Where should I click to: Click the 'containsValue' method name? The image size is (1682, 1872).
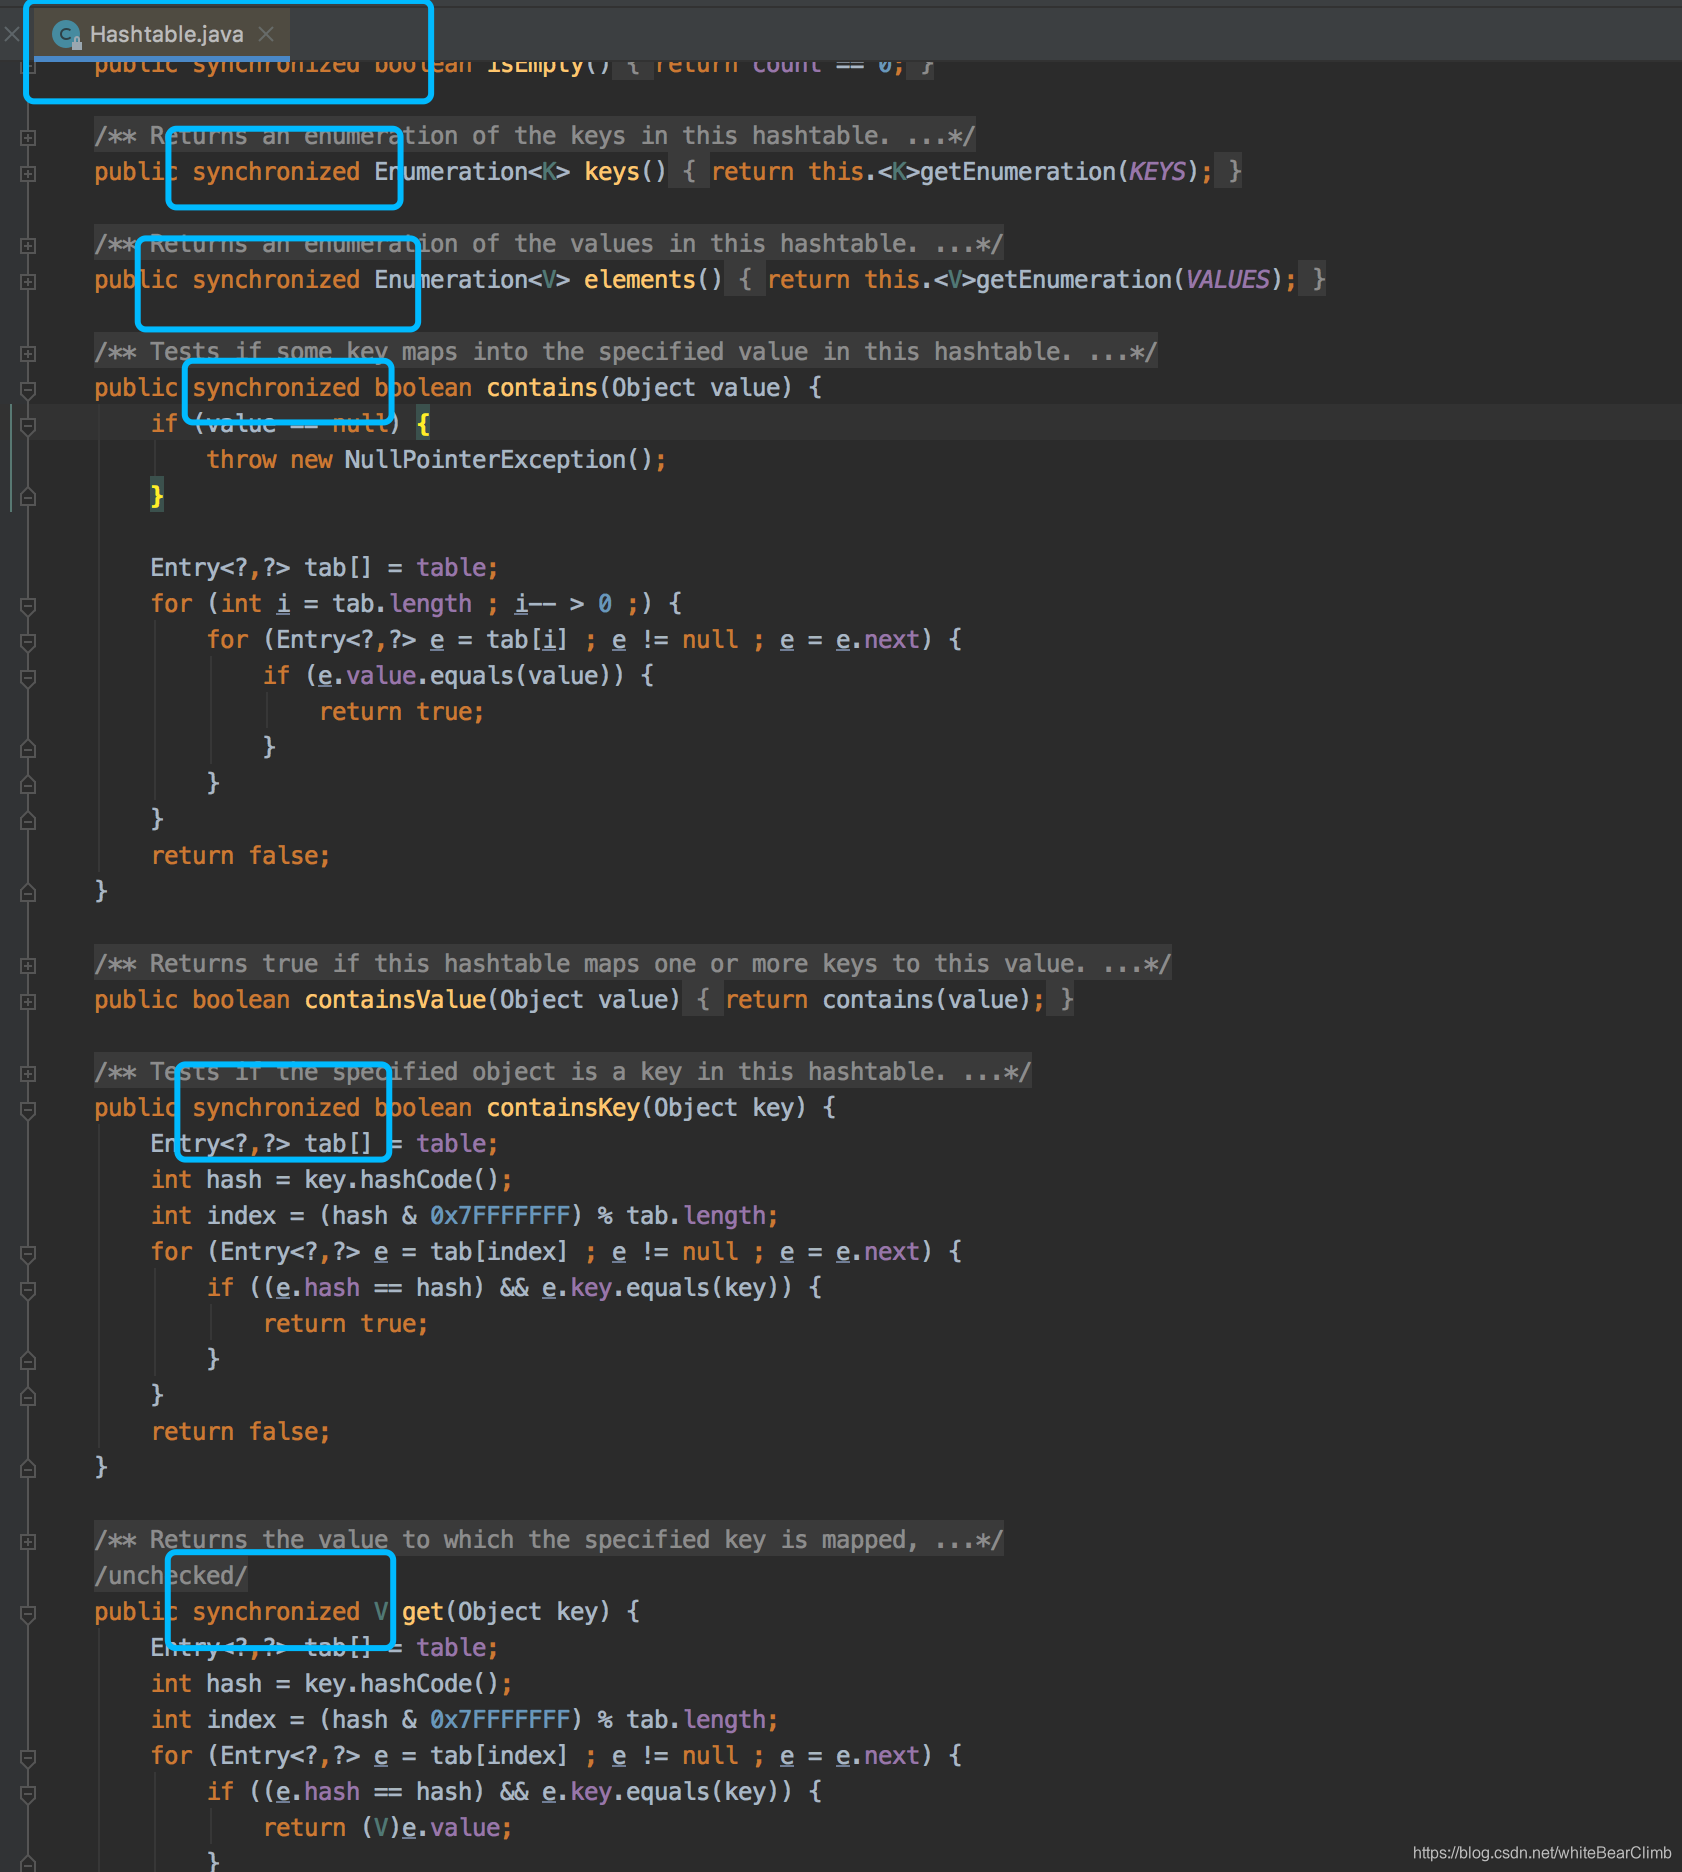395,1000
